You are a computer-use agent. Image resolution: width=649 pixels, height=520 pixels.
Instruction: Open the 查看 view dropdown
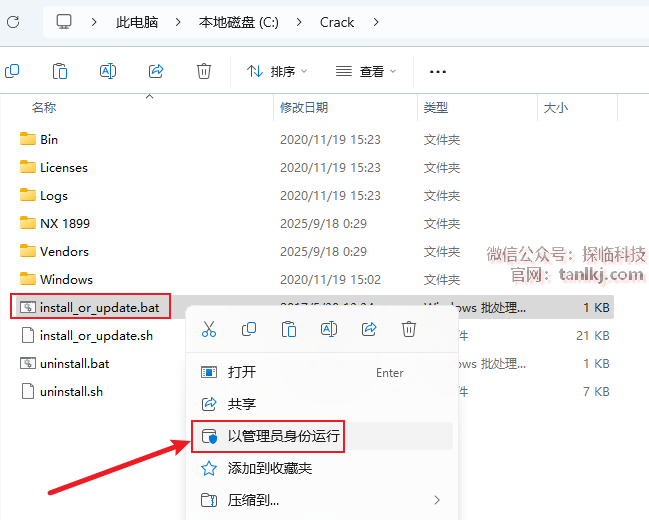point(366,72)
